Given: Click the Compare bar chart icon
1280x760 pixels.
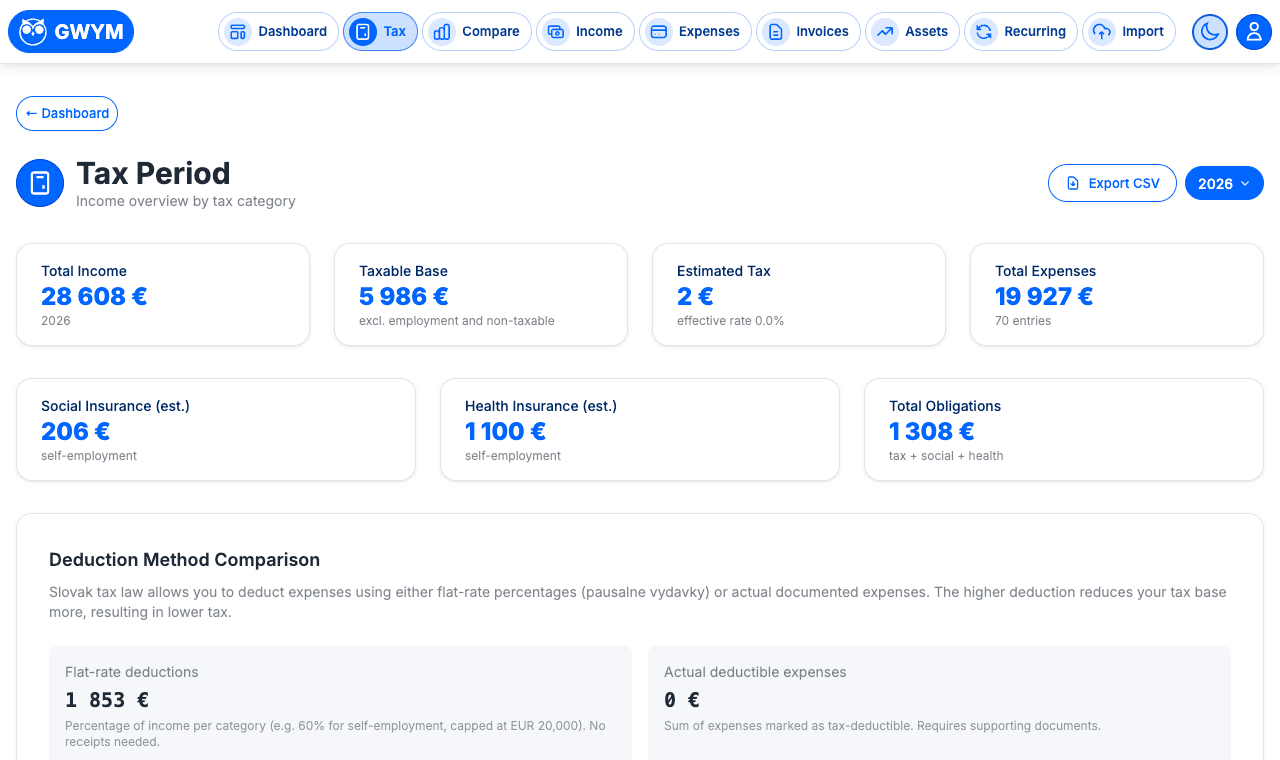Looking at the screenshot, I should point(442,32).
